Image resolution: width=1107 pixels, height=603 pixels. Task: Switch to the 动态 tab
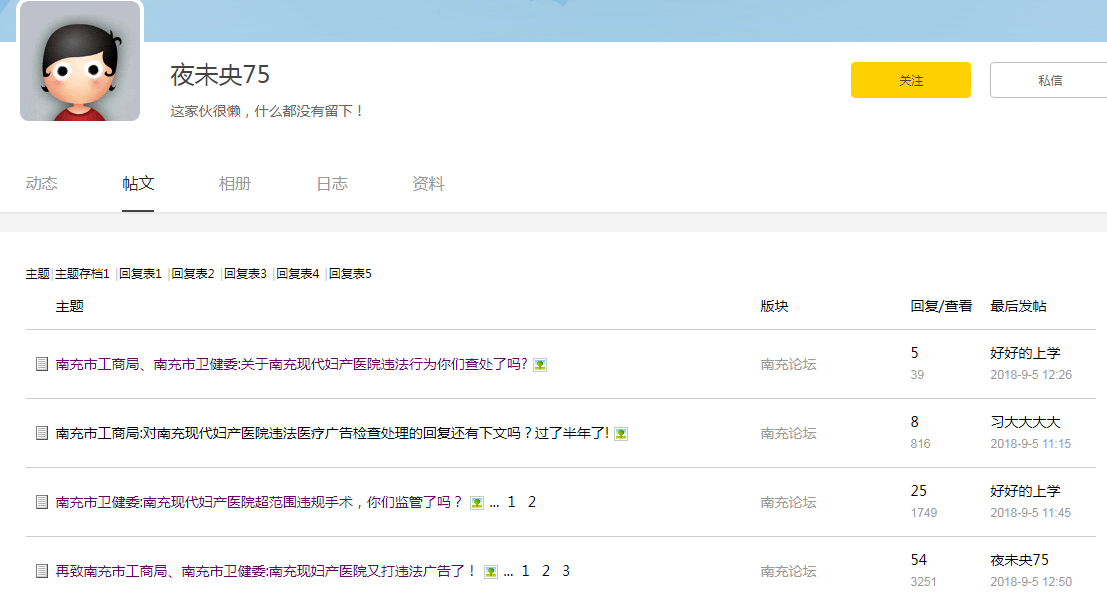tap(42, 184)
